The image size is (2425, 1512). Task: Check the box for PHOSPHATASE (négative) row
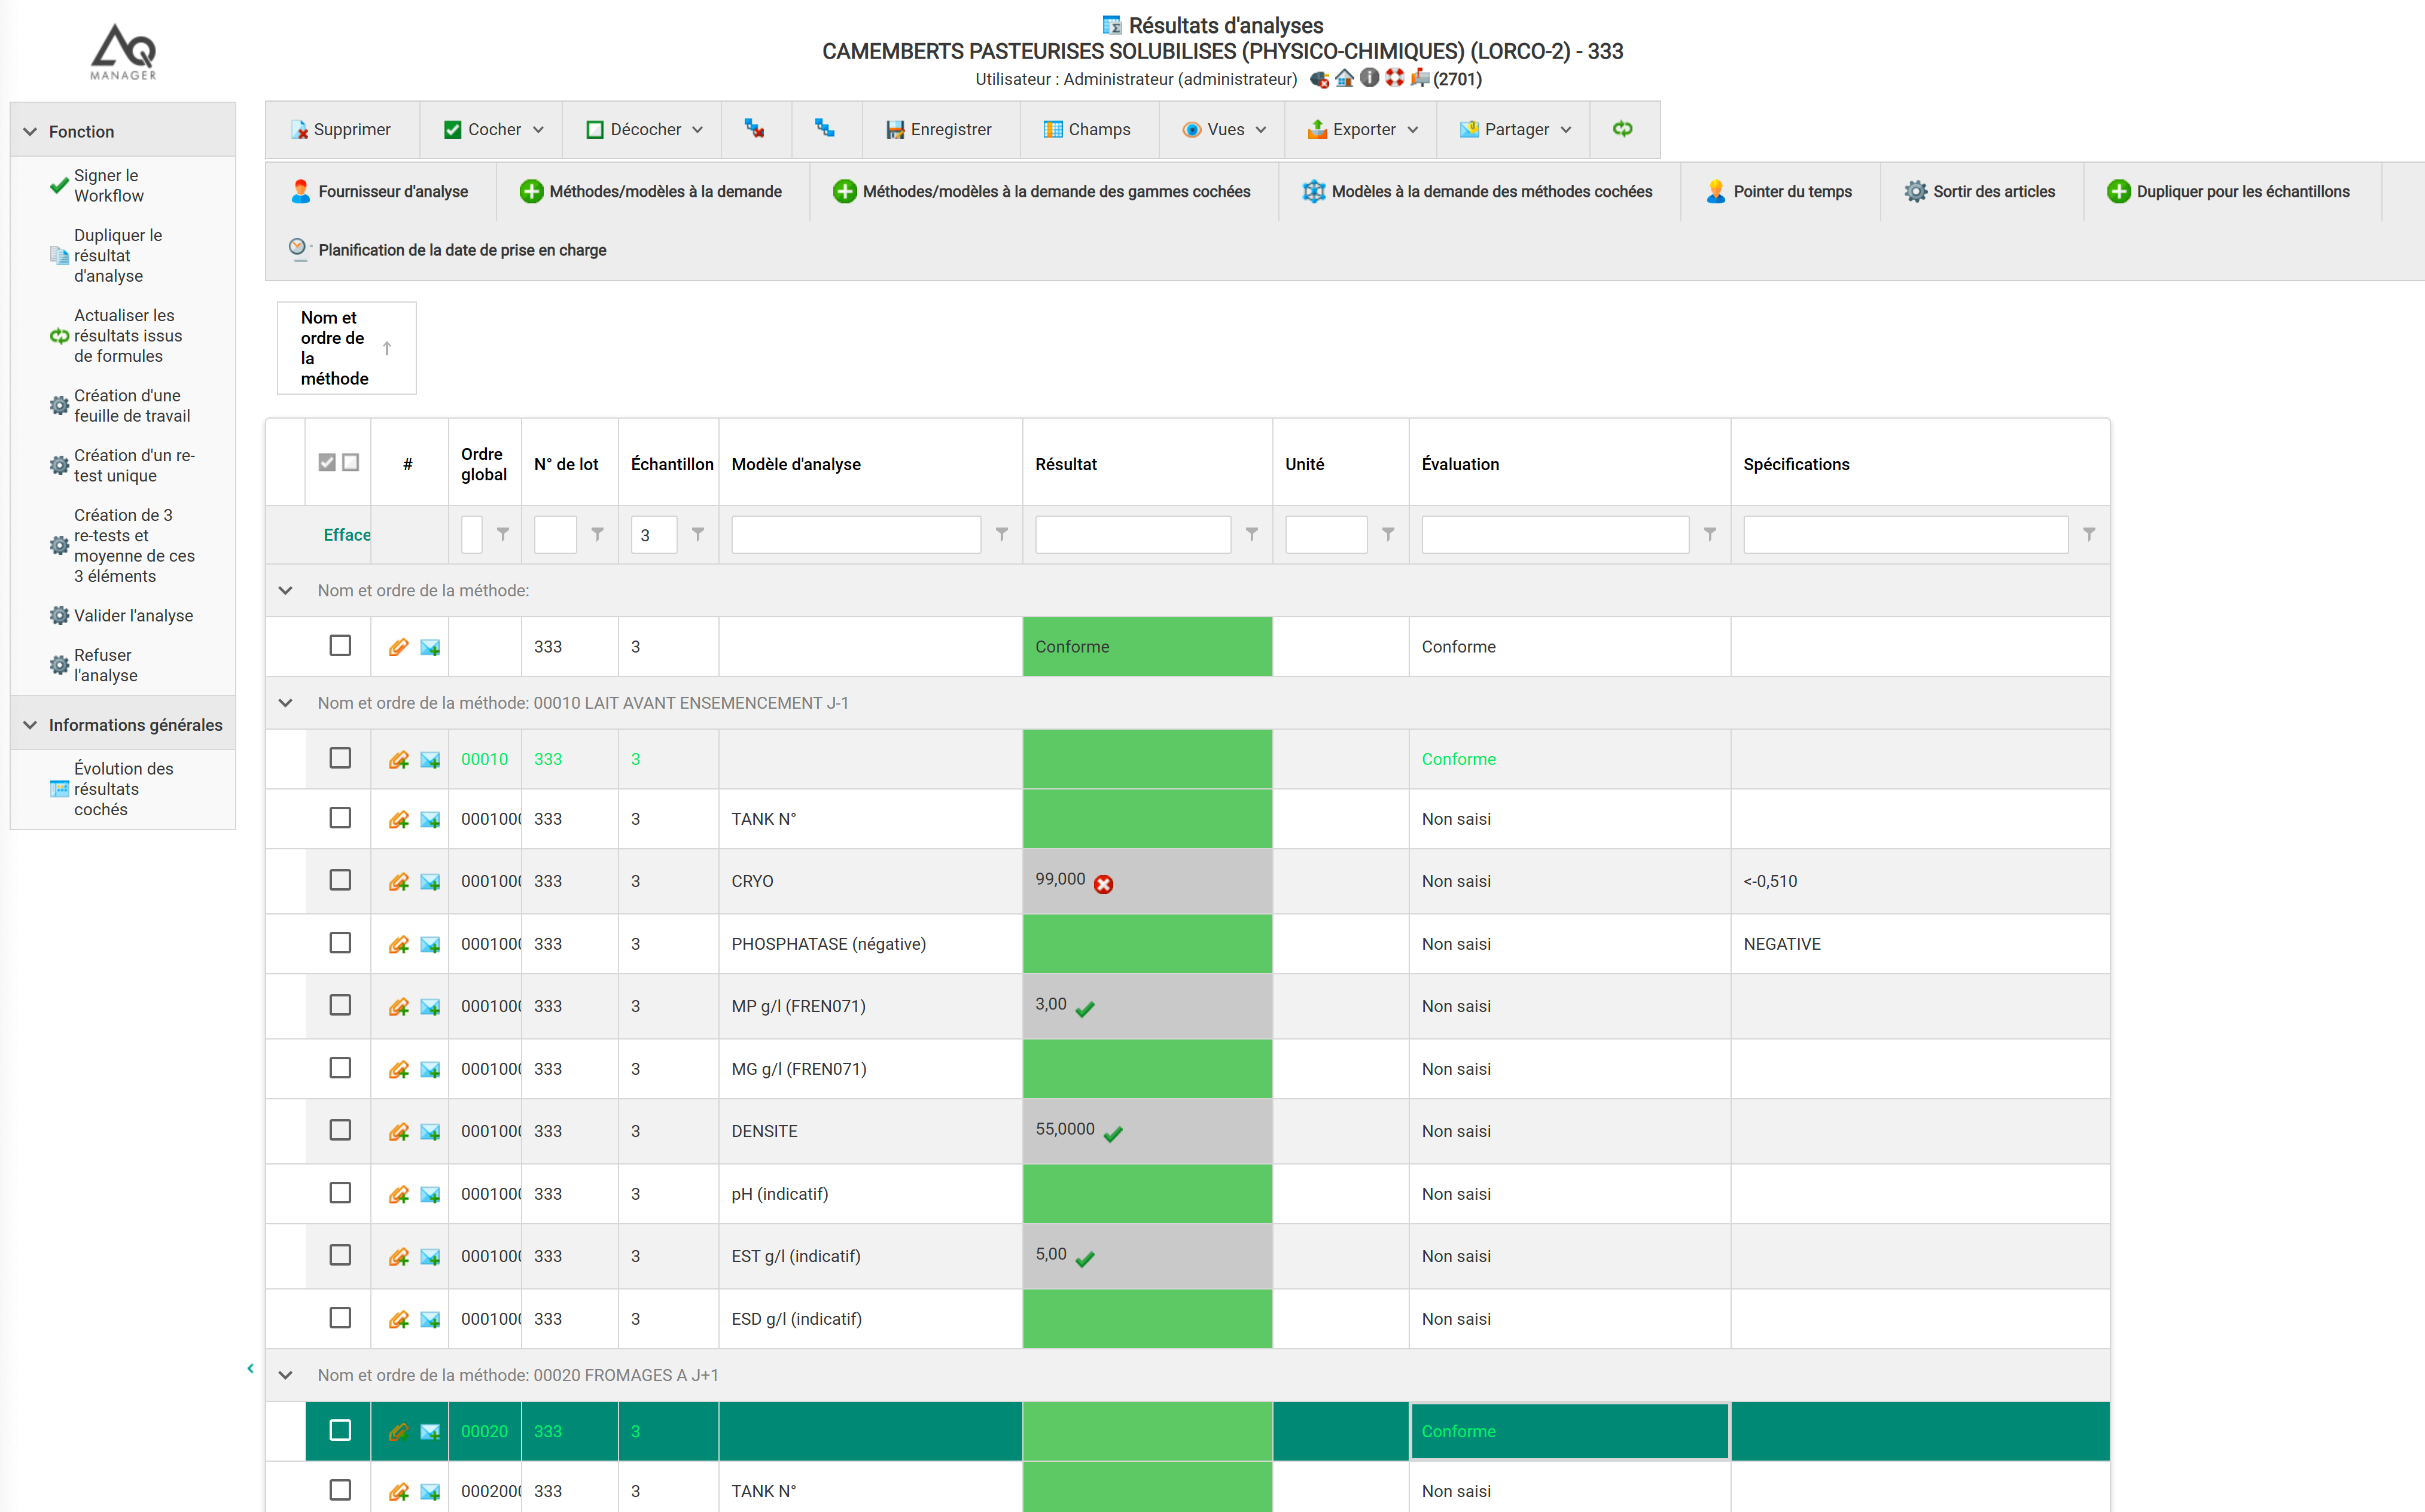point(340,943)
